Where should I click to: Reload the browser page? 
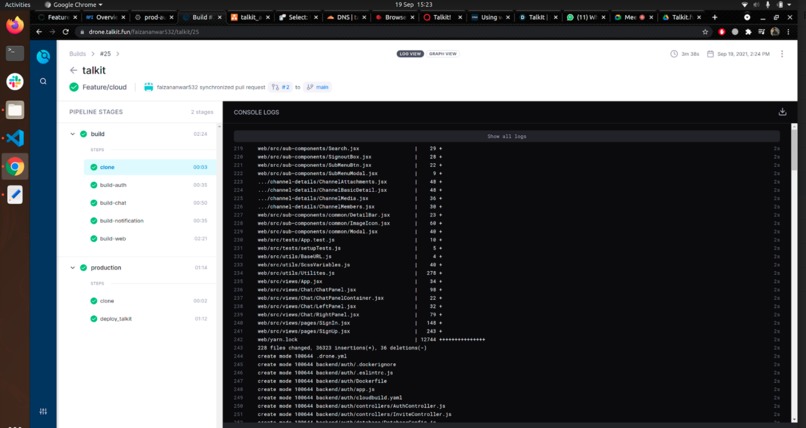(66, 32)
